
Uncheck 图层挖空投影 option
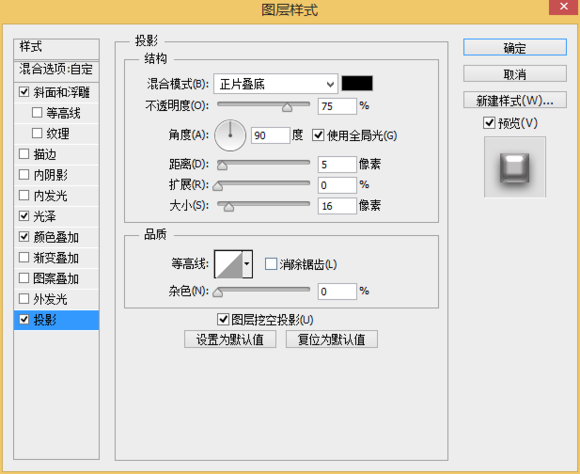pyautogui.click(x=223, y=319)
